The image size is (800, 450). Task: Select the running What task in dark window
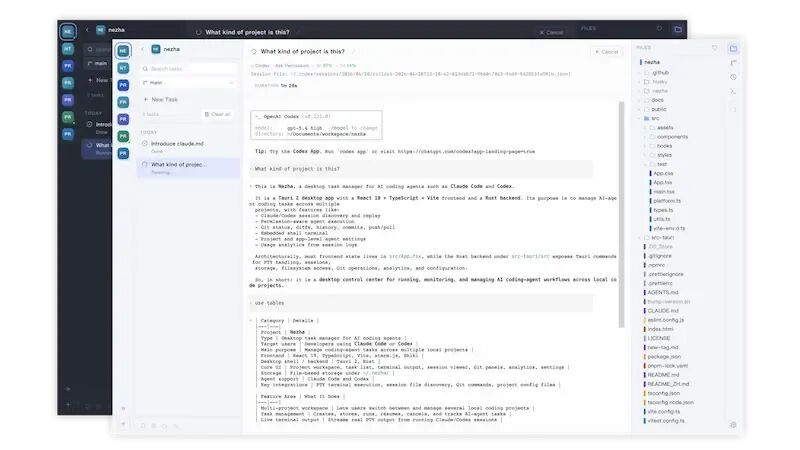[97, 148]
